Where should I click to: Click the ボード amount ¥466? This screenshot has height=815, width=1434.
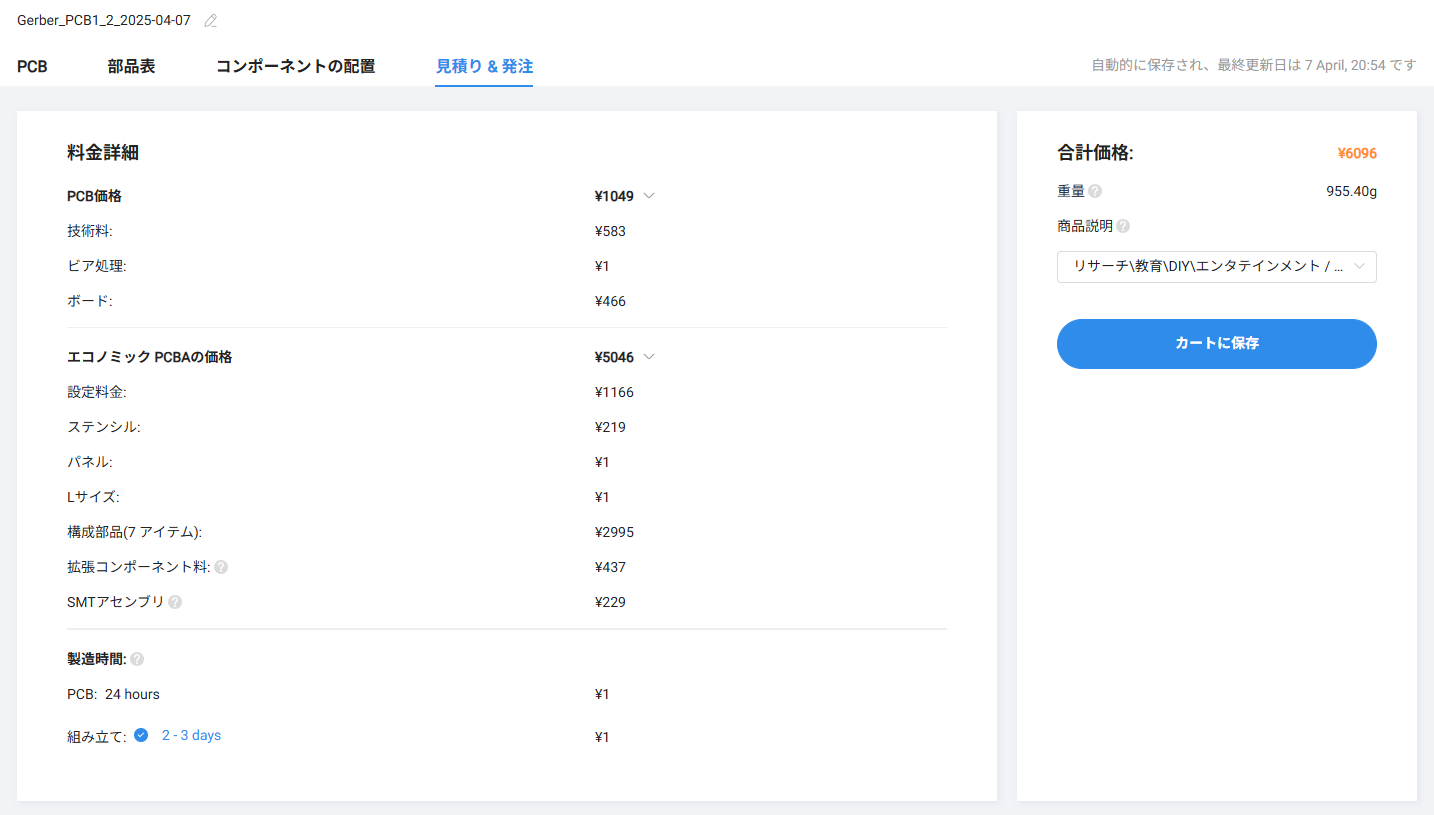(610, 301)
